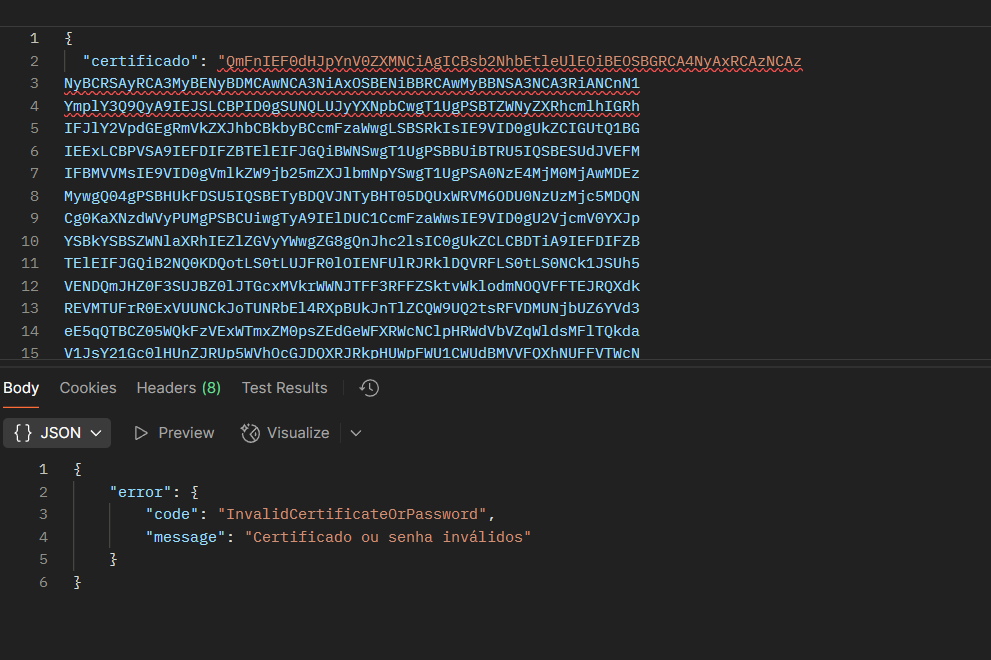Click the Visualize sparkle icon

tap(250, 433)
